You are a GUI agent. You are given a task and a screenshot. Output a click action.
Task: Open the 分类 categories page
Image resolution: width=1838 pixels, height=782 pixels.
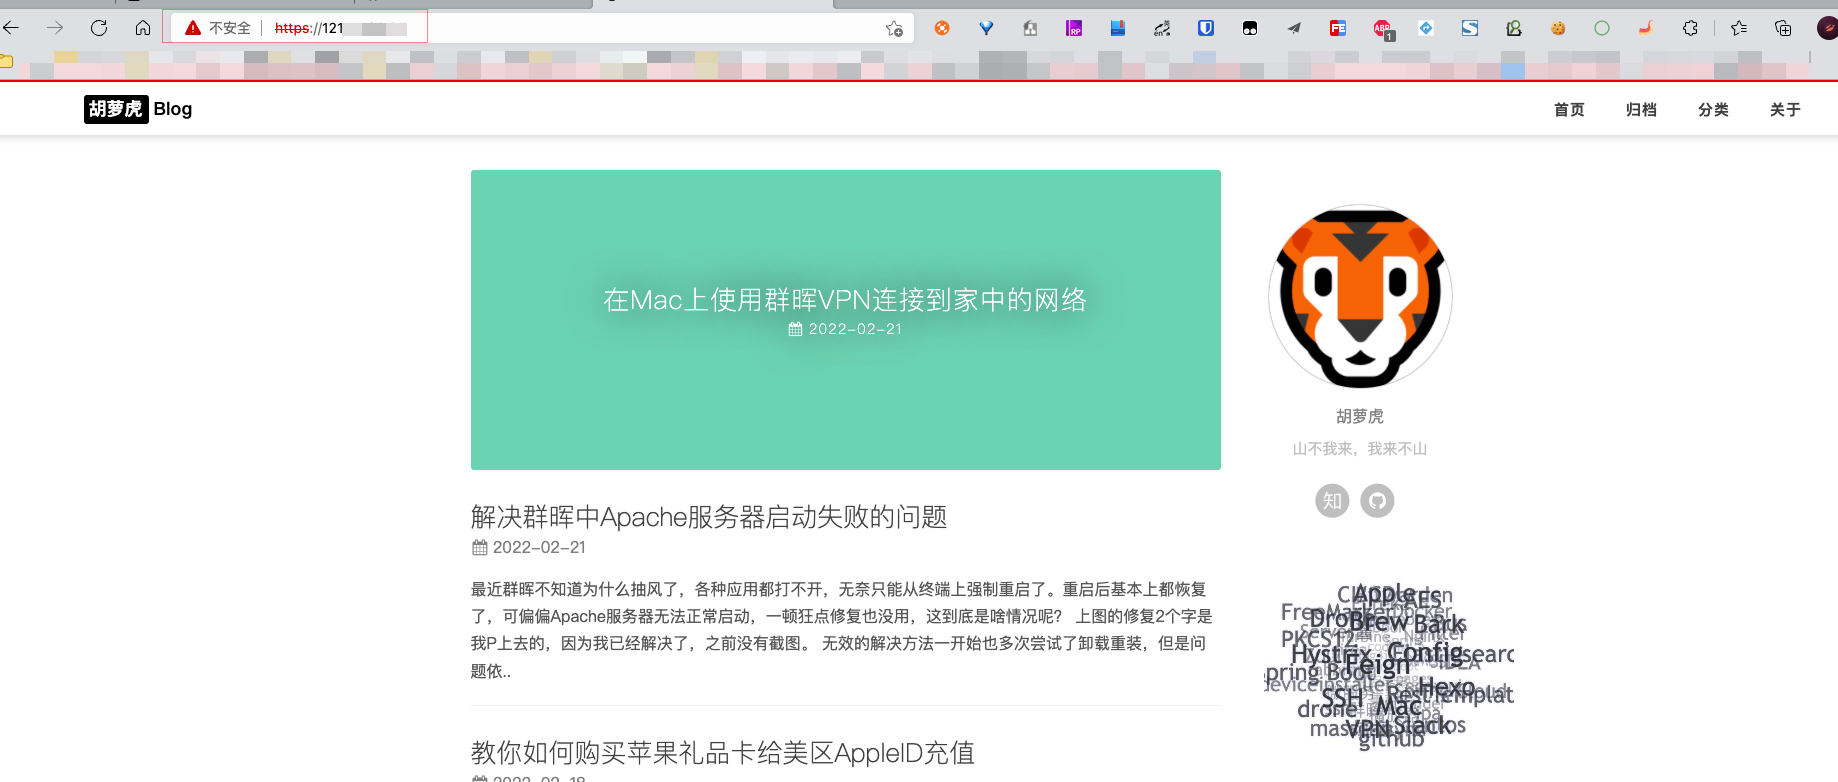point(1713,110)
